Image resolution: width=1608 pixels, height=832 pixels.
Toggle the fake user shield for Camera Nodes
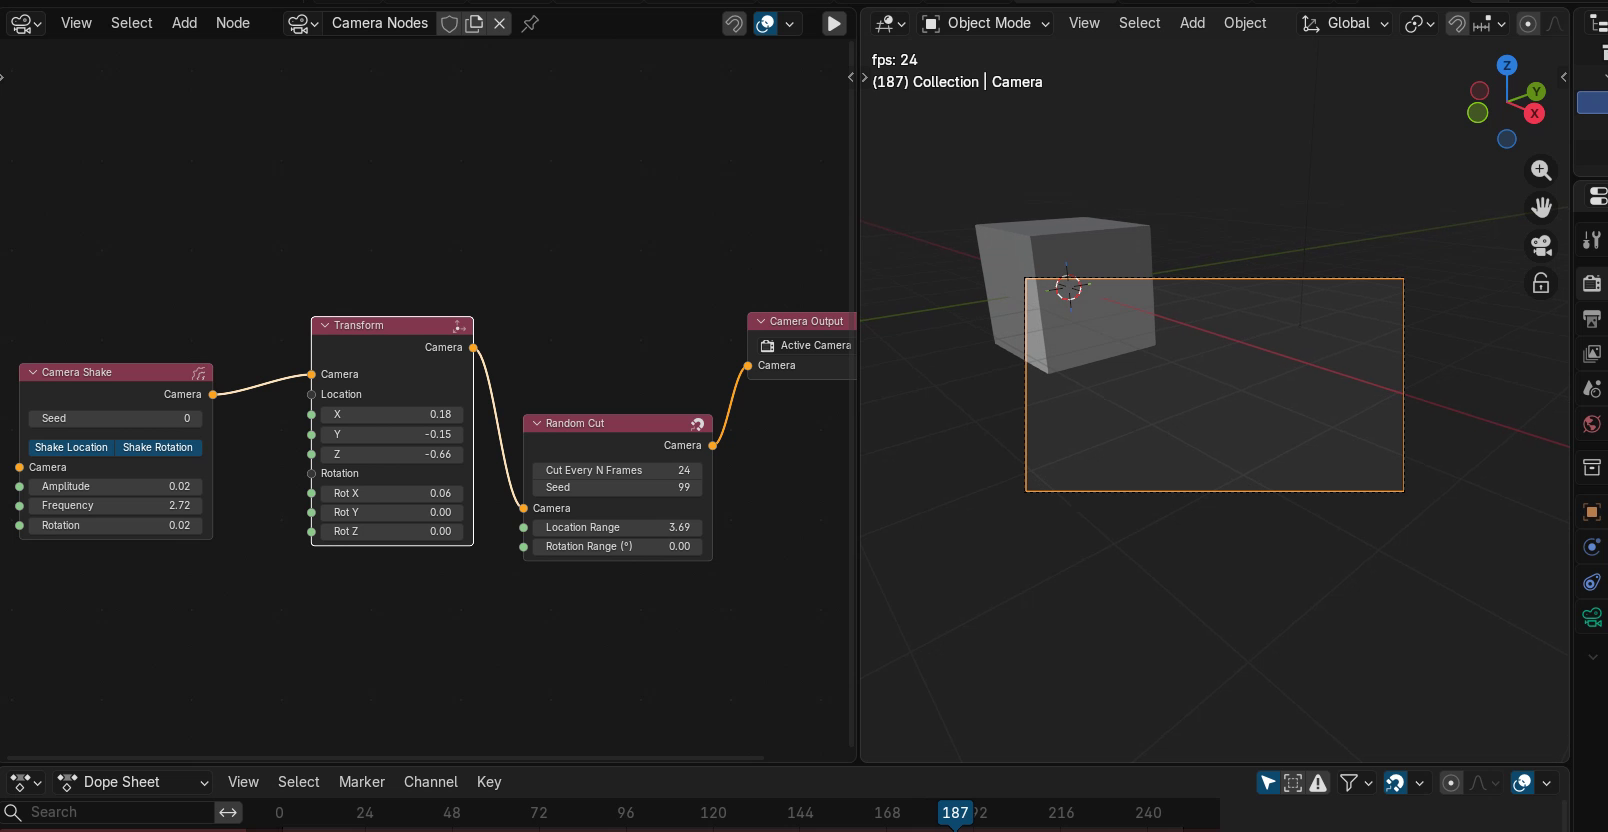450,23
